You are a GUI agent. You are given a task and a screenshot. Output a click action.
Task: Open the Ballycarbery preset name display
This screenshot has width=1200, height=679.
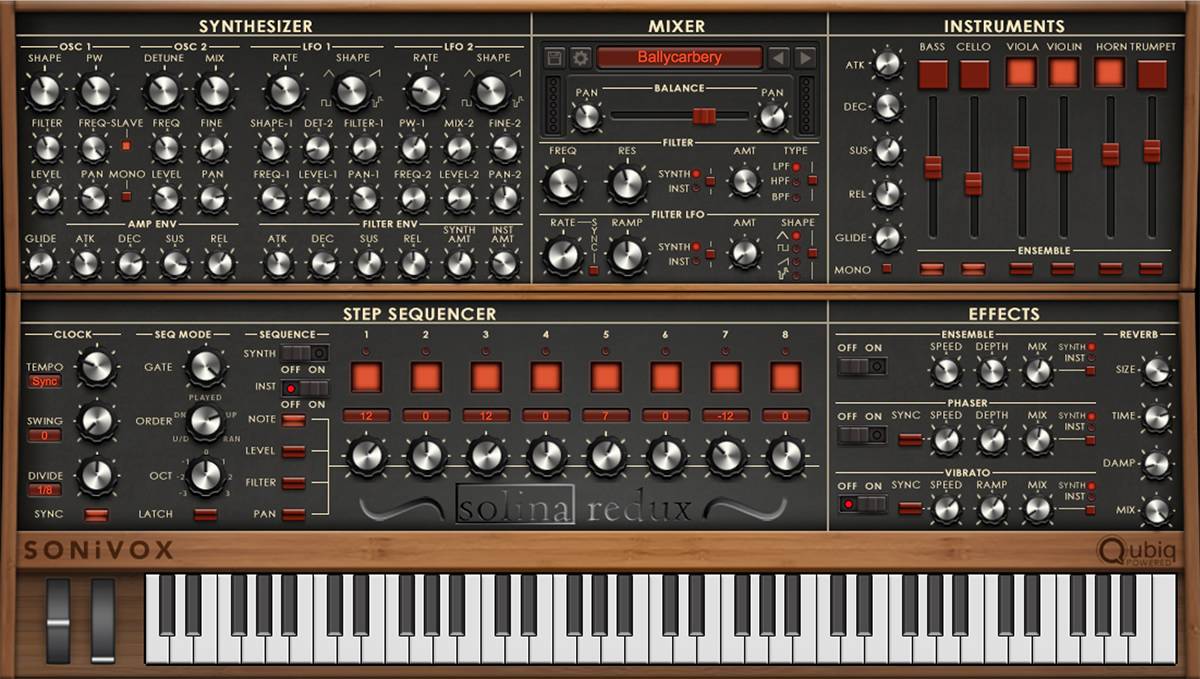point(679,58)
